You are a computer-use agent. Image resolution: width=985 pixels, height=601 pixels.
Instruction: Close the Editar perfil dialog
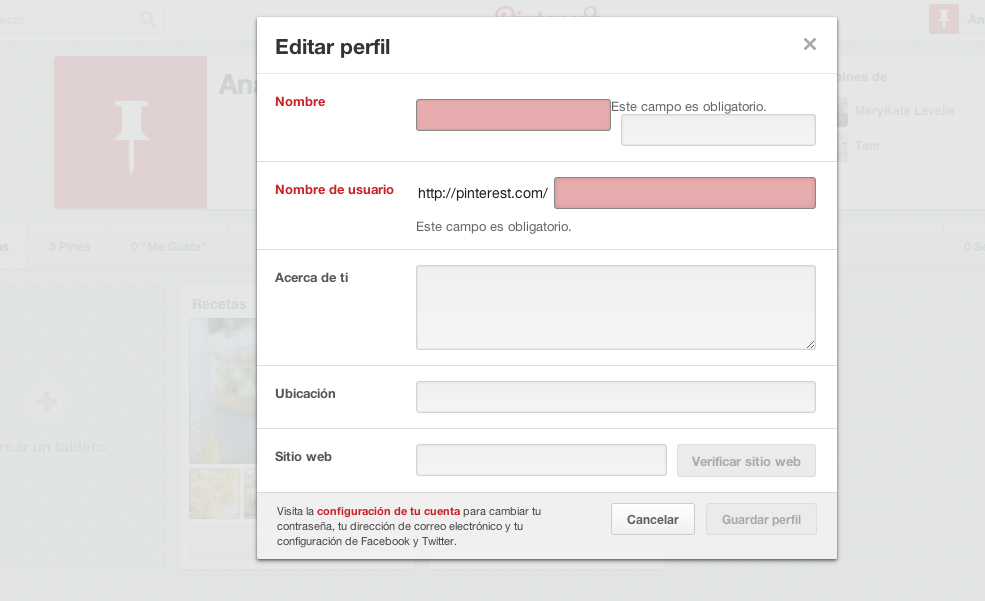point(809,44)
